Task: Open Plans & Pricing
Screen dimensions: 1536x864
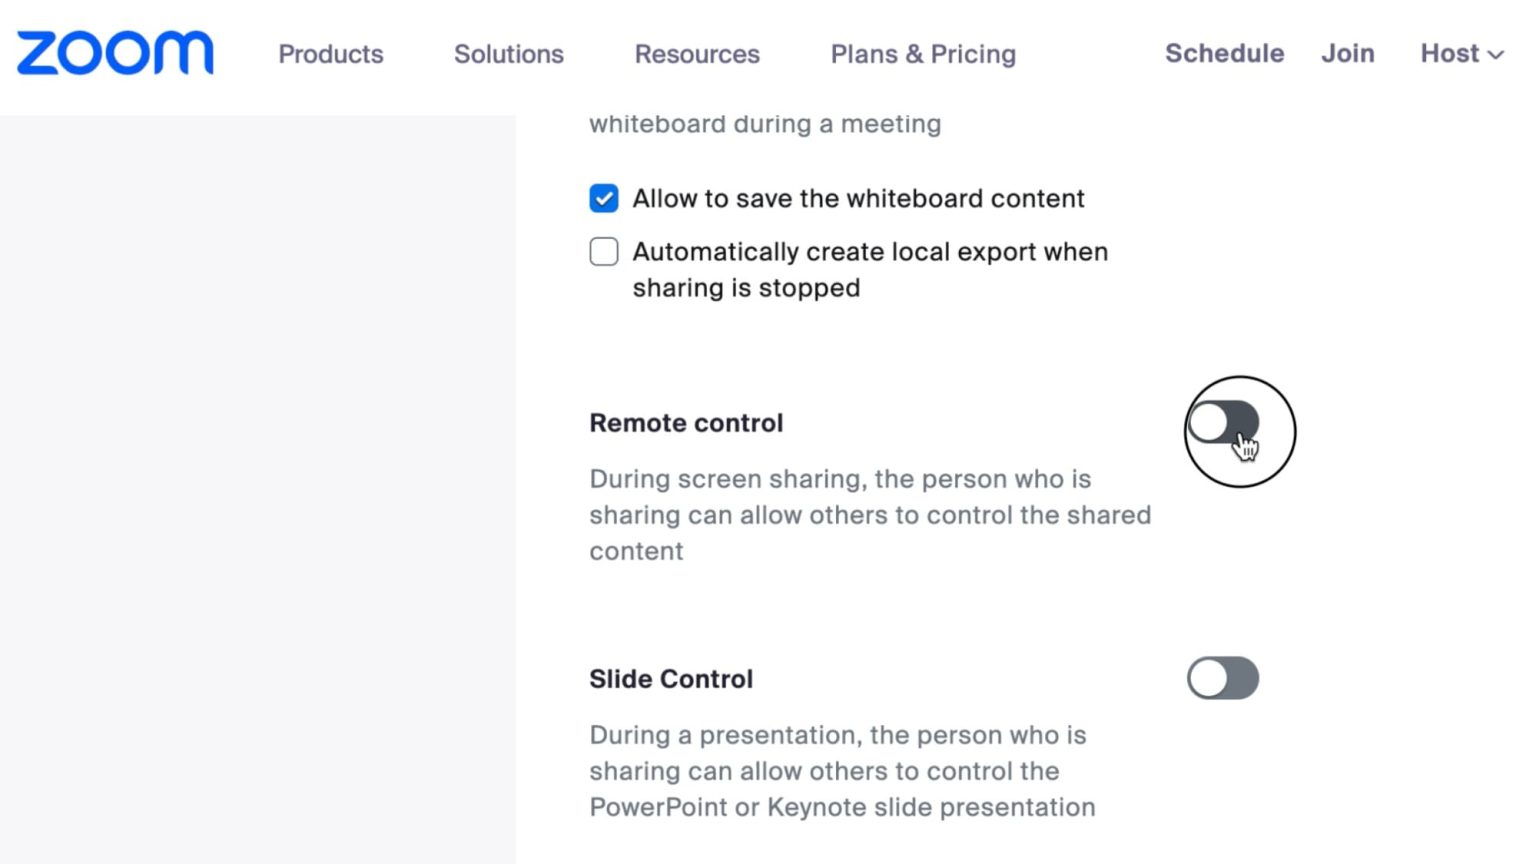Action: [922, 55]
